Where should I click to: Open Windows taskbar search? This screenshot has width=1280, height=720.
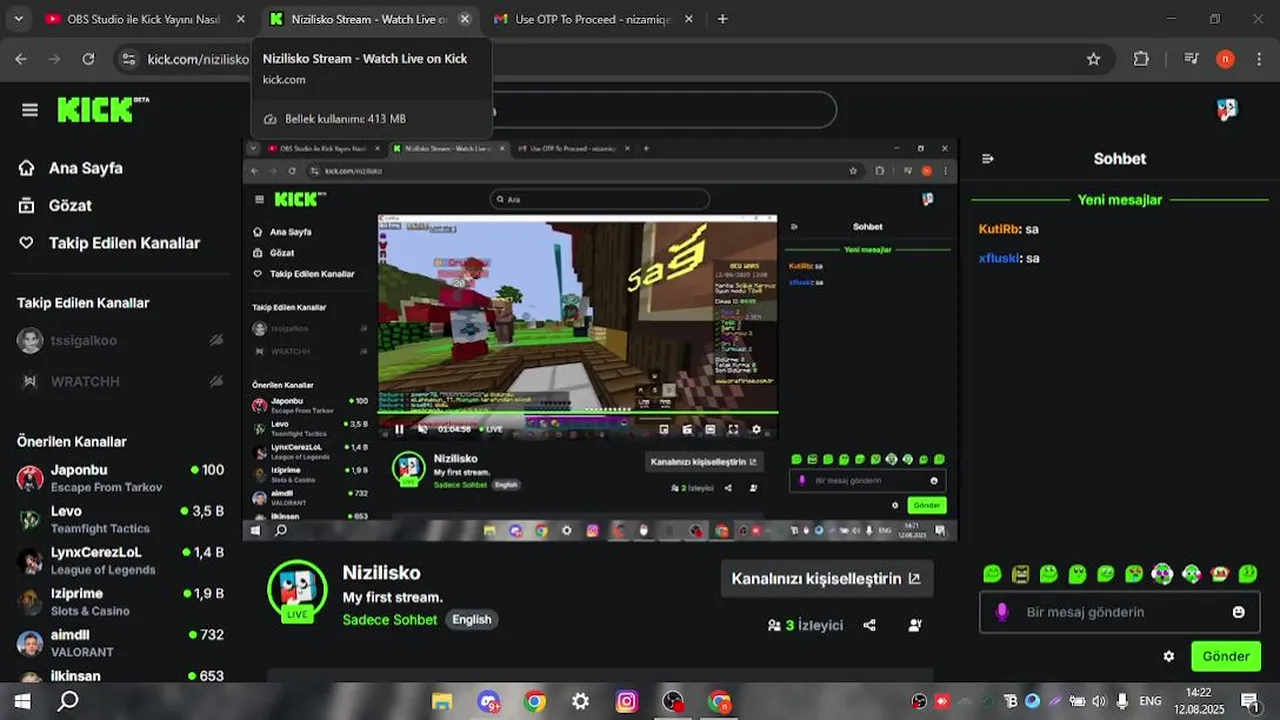pyautogui.click(x=68, y=702)
